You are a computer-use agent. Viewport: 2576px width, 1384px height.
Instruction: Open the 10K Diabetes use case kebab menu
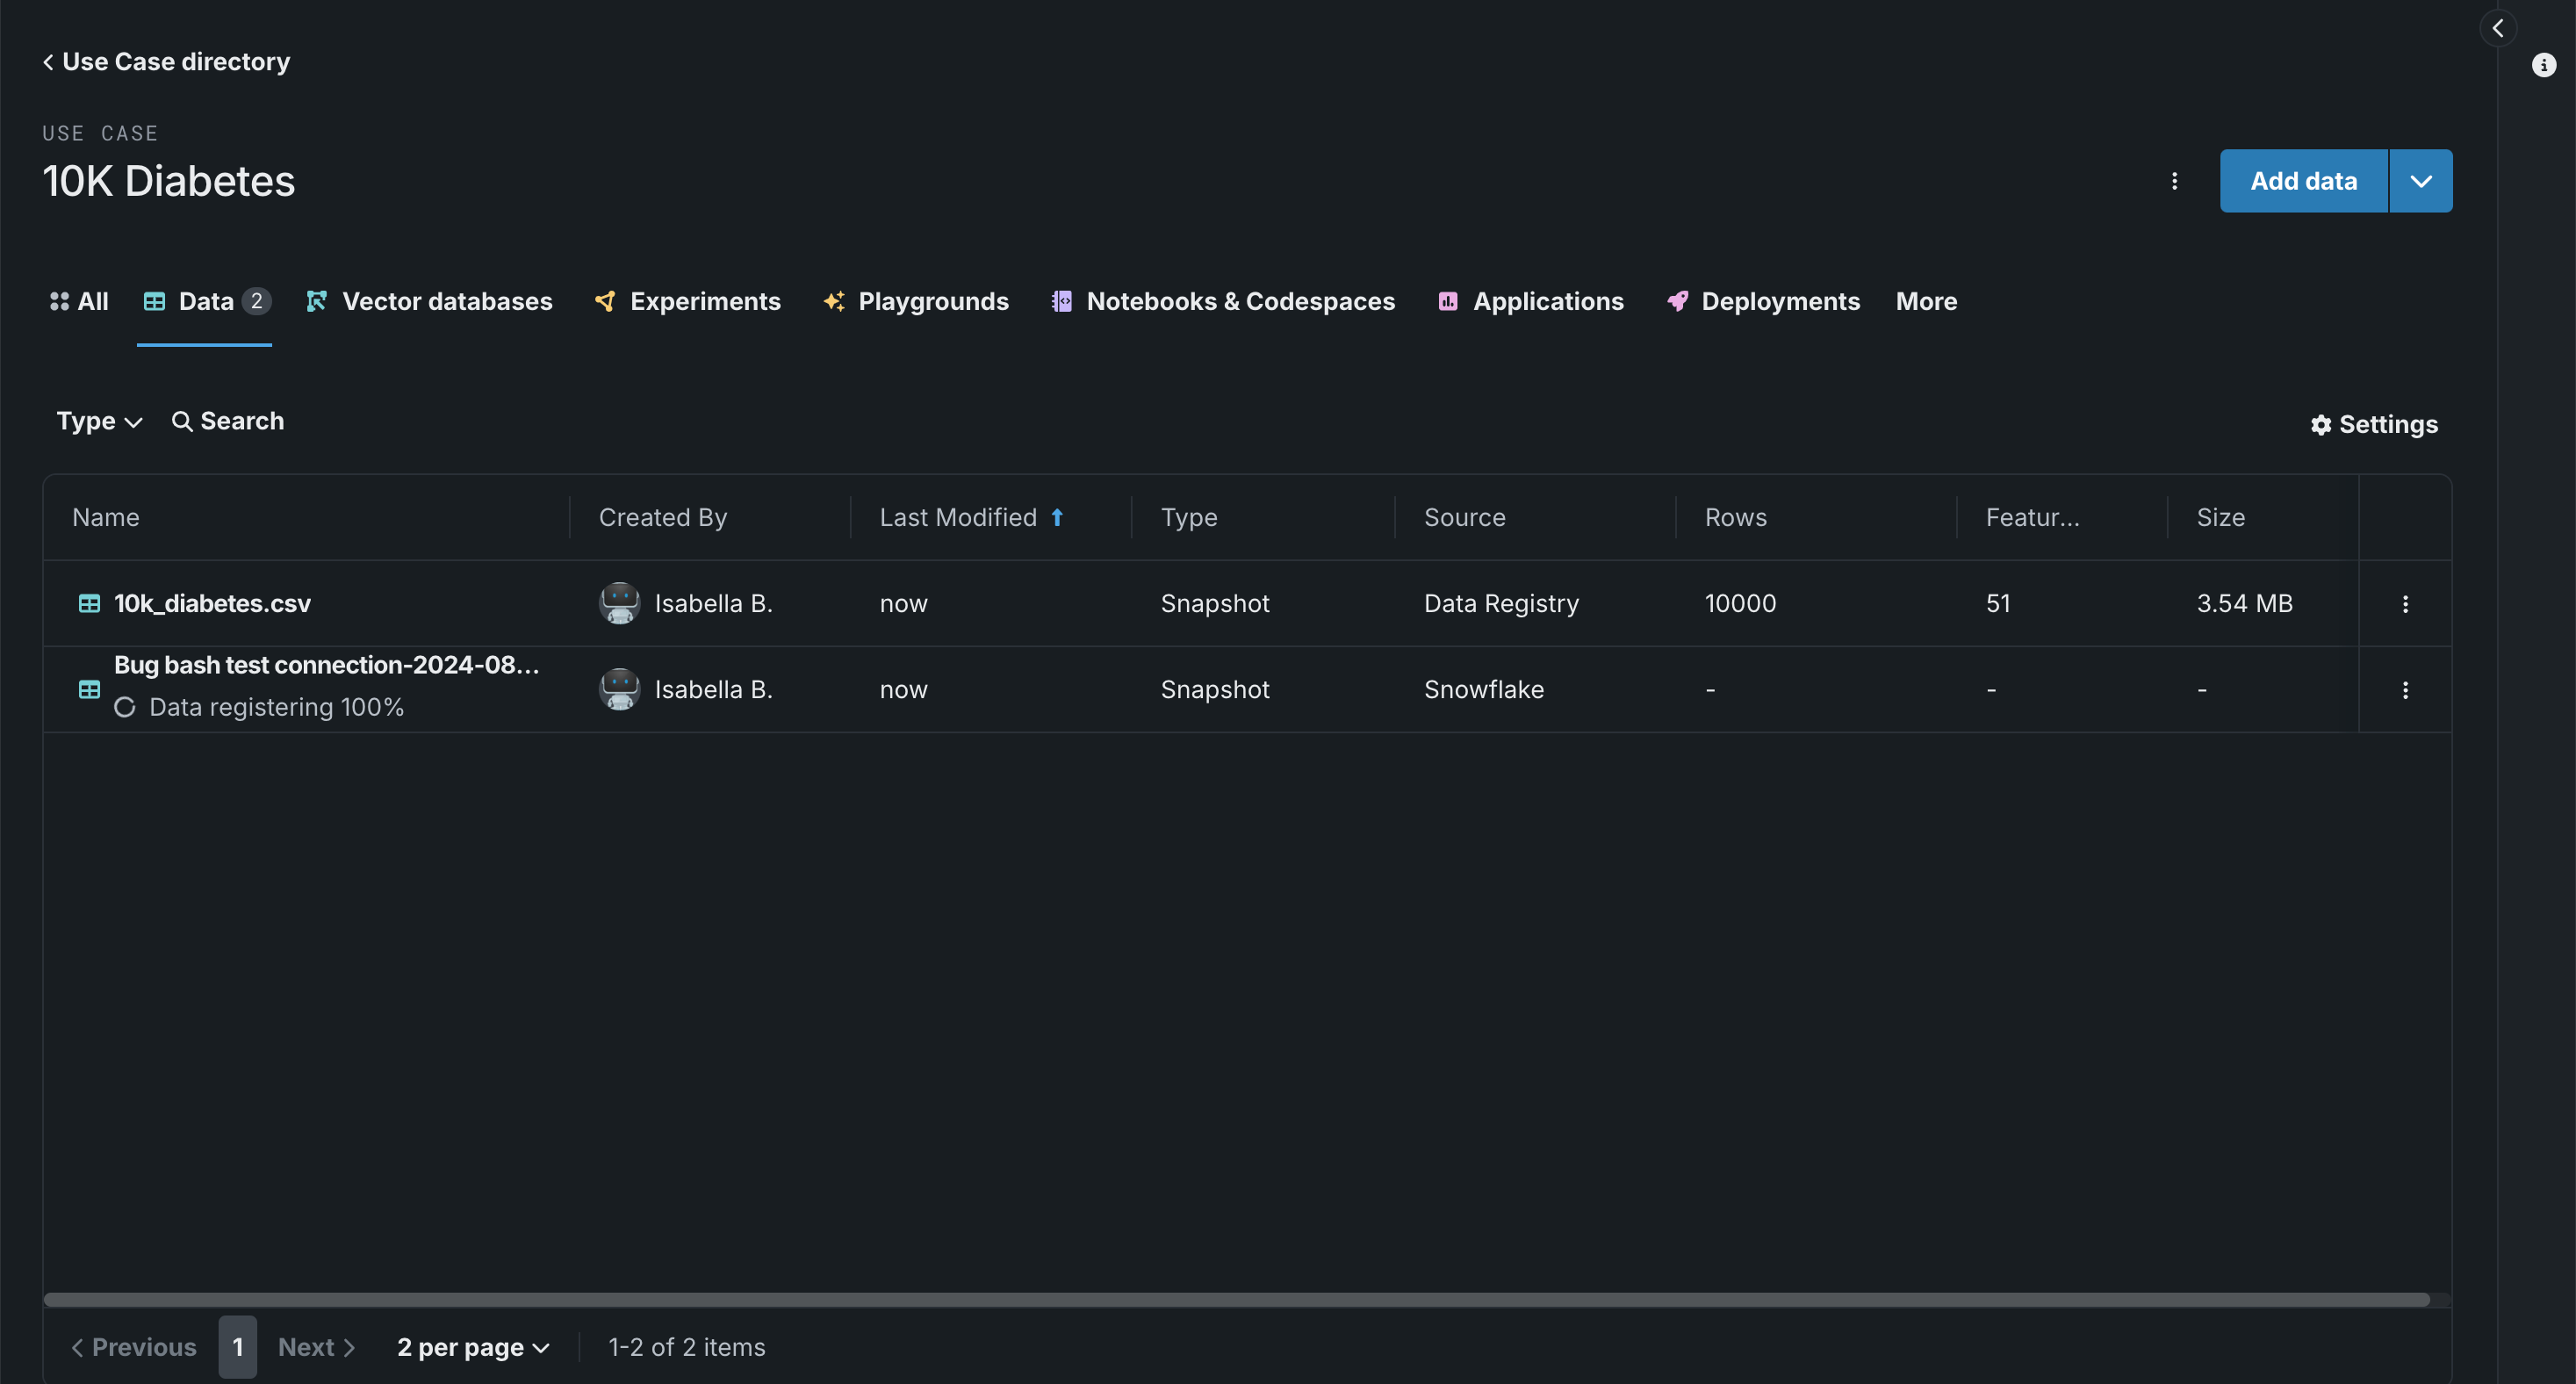2174,181
